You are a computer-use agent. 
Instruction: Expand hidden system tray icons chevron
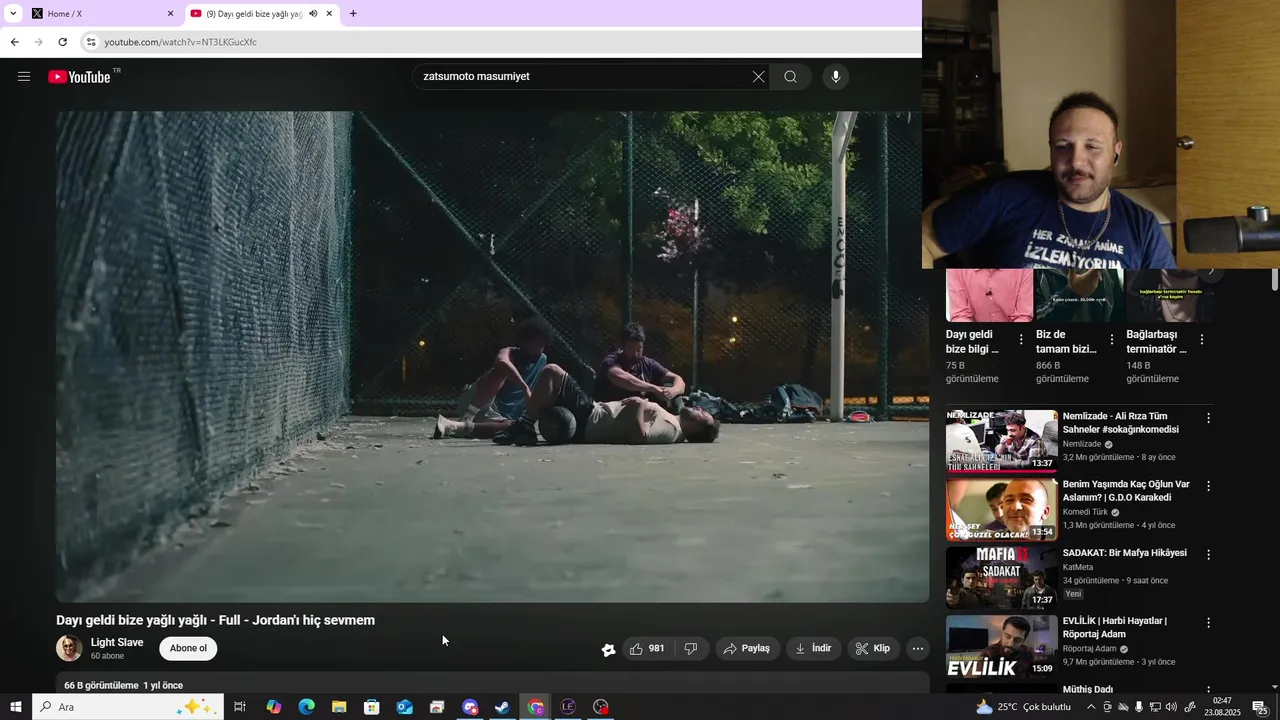click(1091, 707)
